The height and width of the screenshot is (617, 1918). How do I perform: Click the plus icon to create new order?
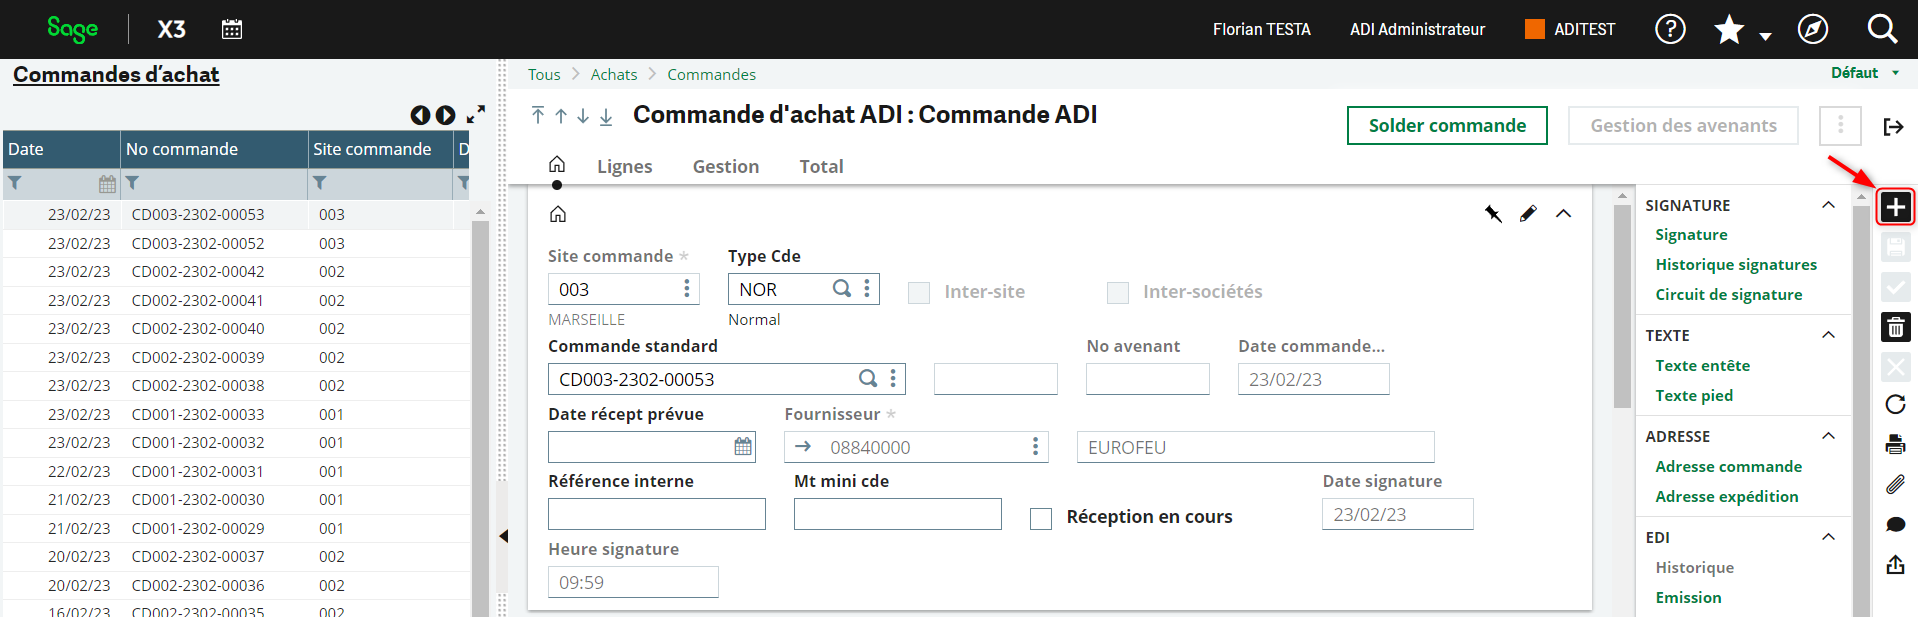[1895, 207]
